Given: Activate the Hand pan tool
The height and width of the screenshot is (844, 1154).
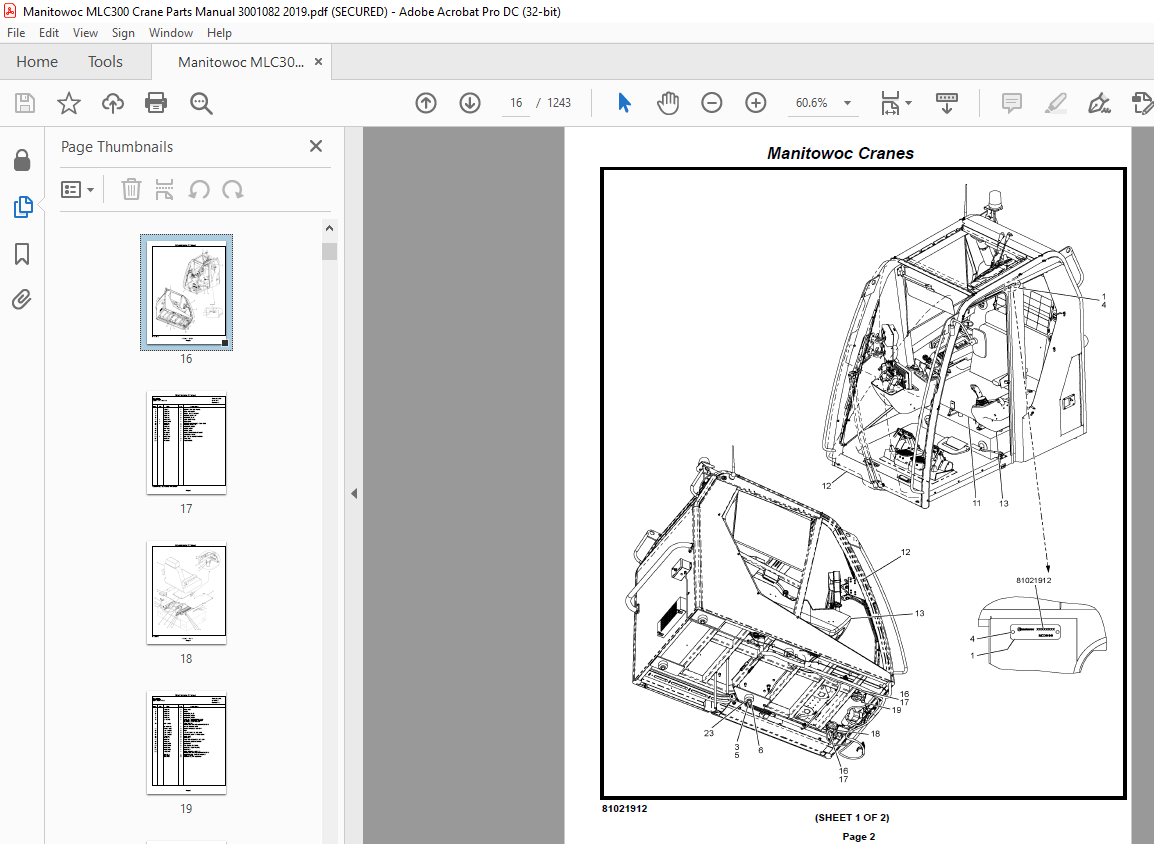Looking at the screenshot, I should coord(668,103).
